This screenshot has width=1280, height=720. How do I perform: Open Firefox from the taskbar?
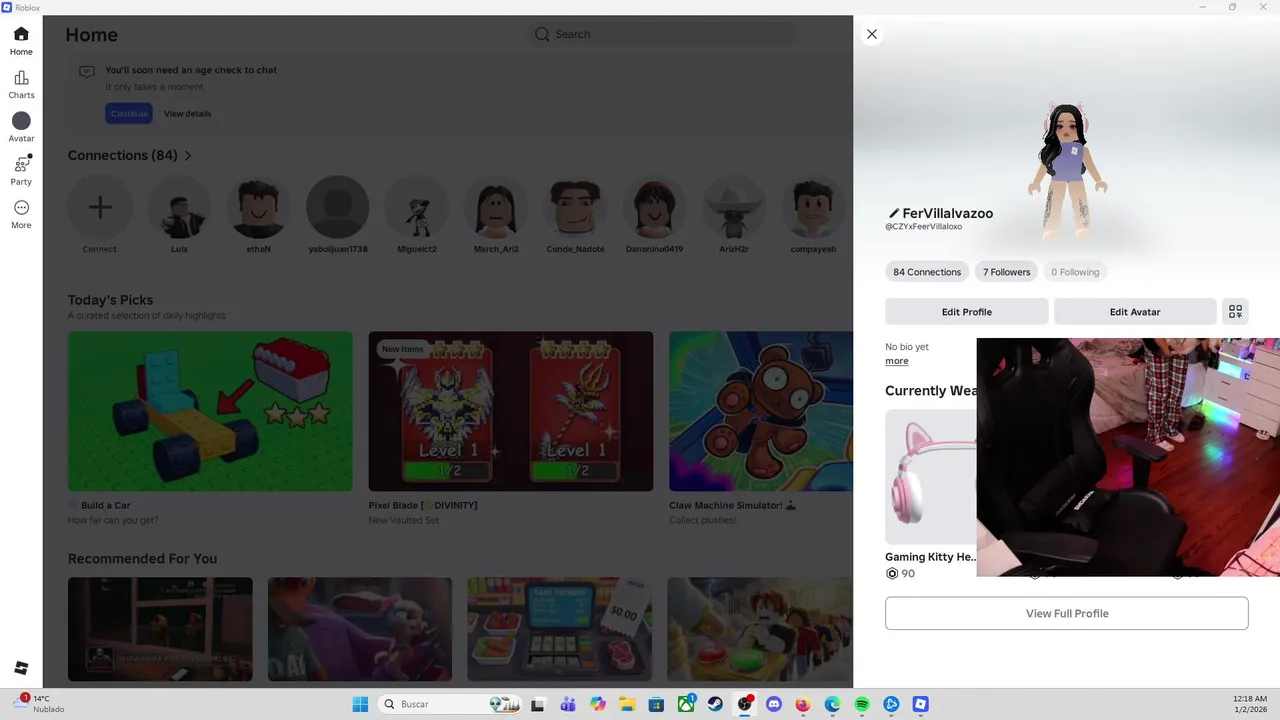tap(803, 704)
